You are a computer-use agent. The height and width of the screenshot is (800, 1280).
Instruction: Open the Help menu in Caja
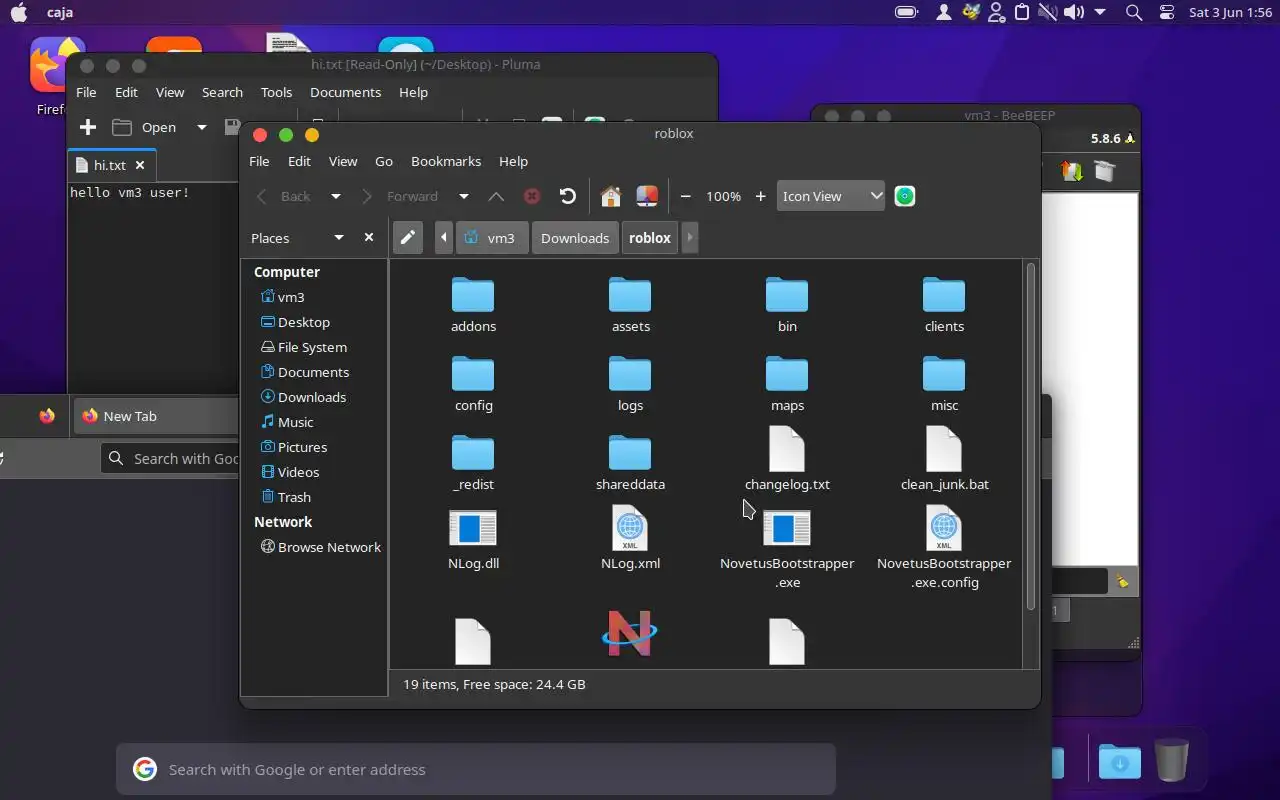513,161
